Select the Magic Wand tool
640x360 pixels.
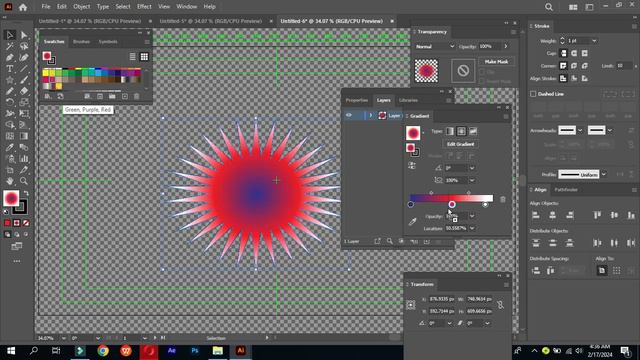click(x=10, y=46)
